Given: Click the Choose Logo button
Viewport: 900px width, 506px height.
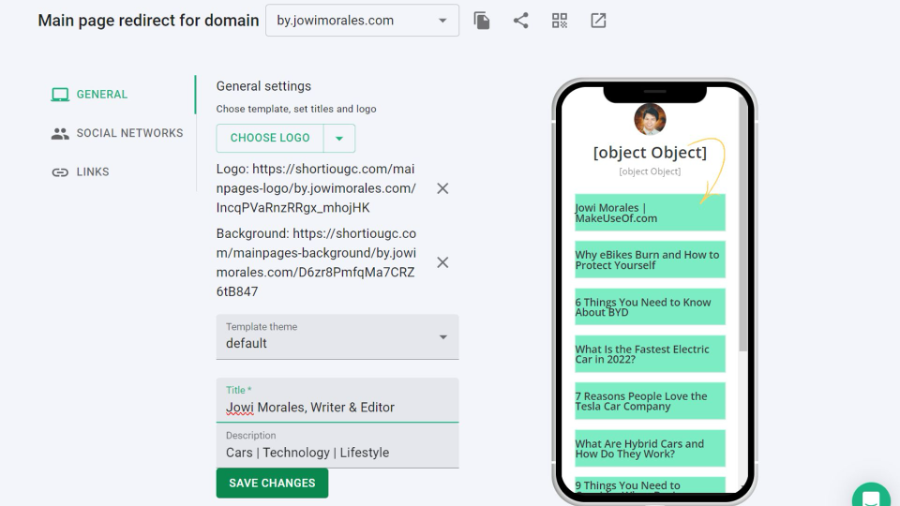Looking at the screenshot, I should [270, 138].
